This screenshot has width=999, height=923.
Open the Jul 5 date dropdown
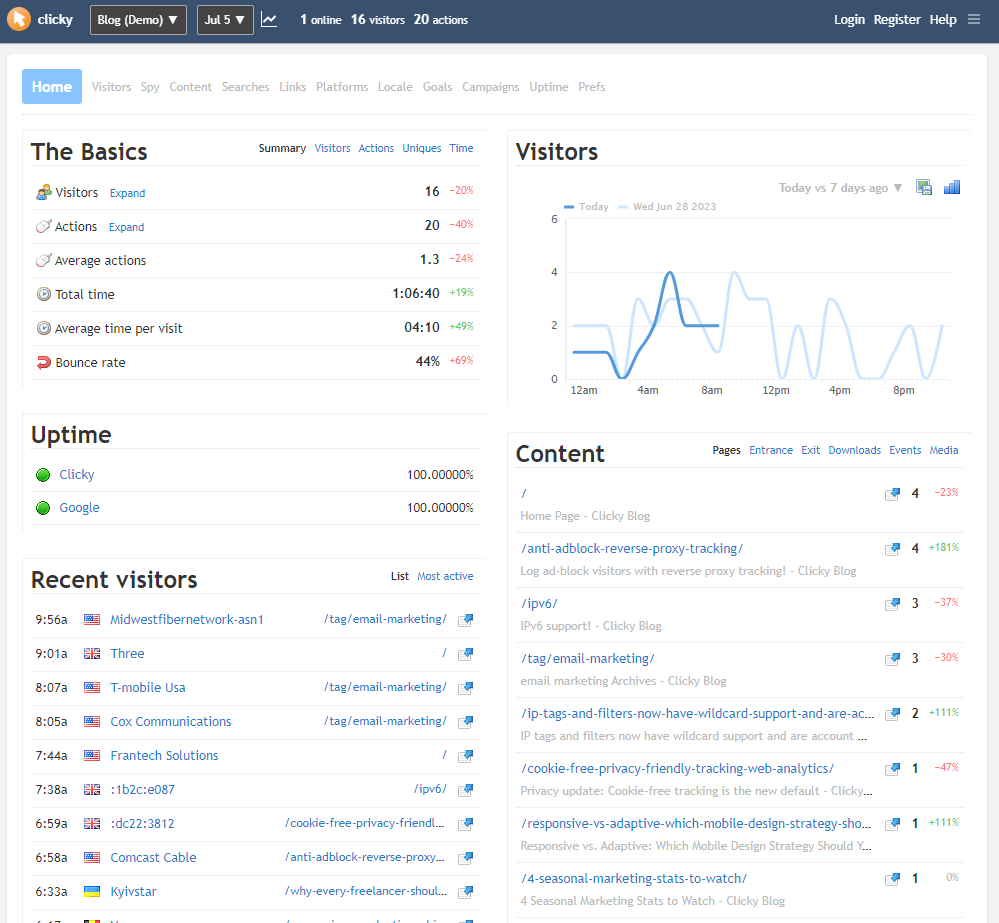tap(225, 20)
